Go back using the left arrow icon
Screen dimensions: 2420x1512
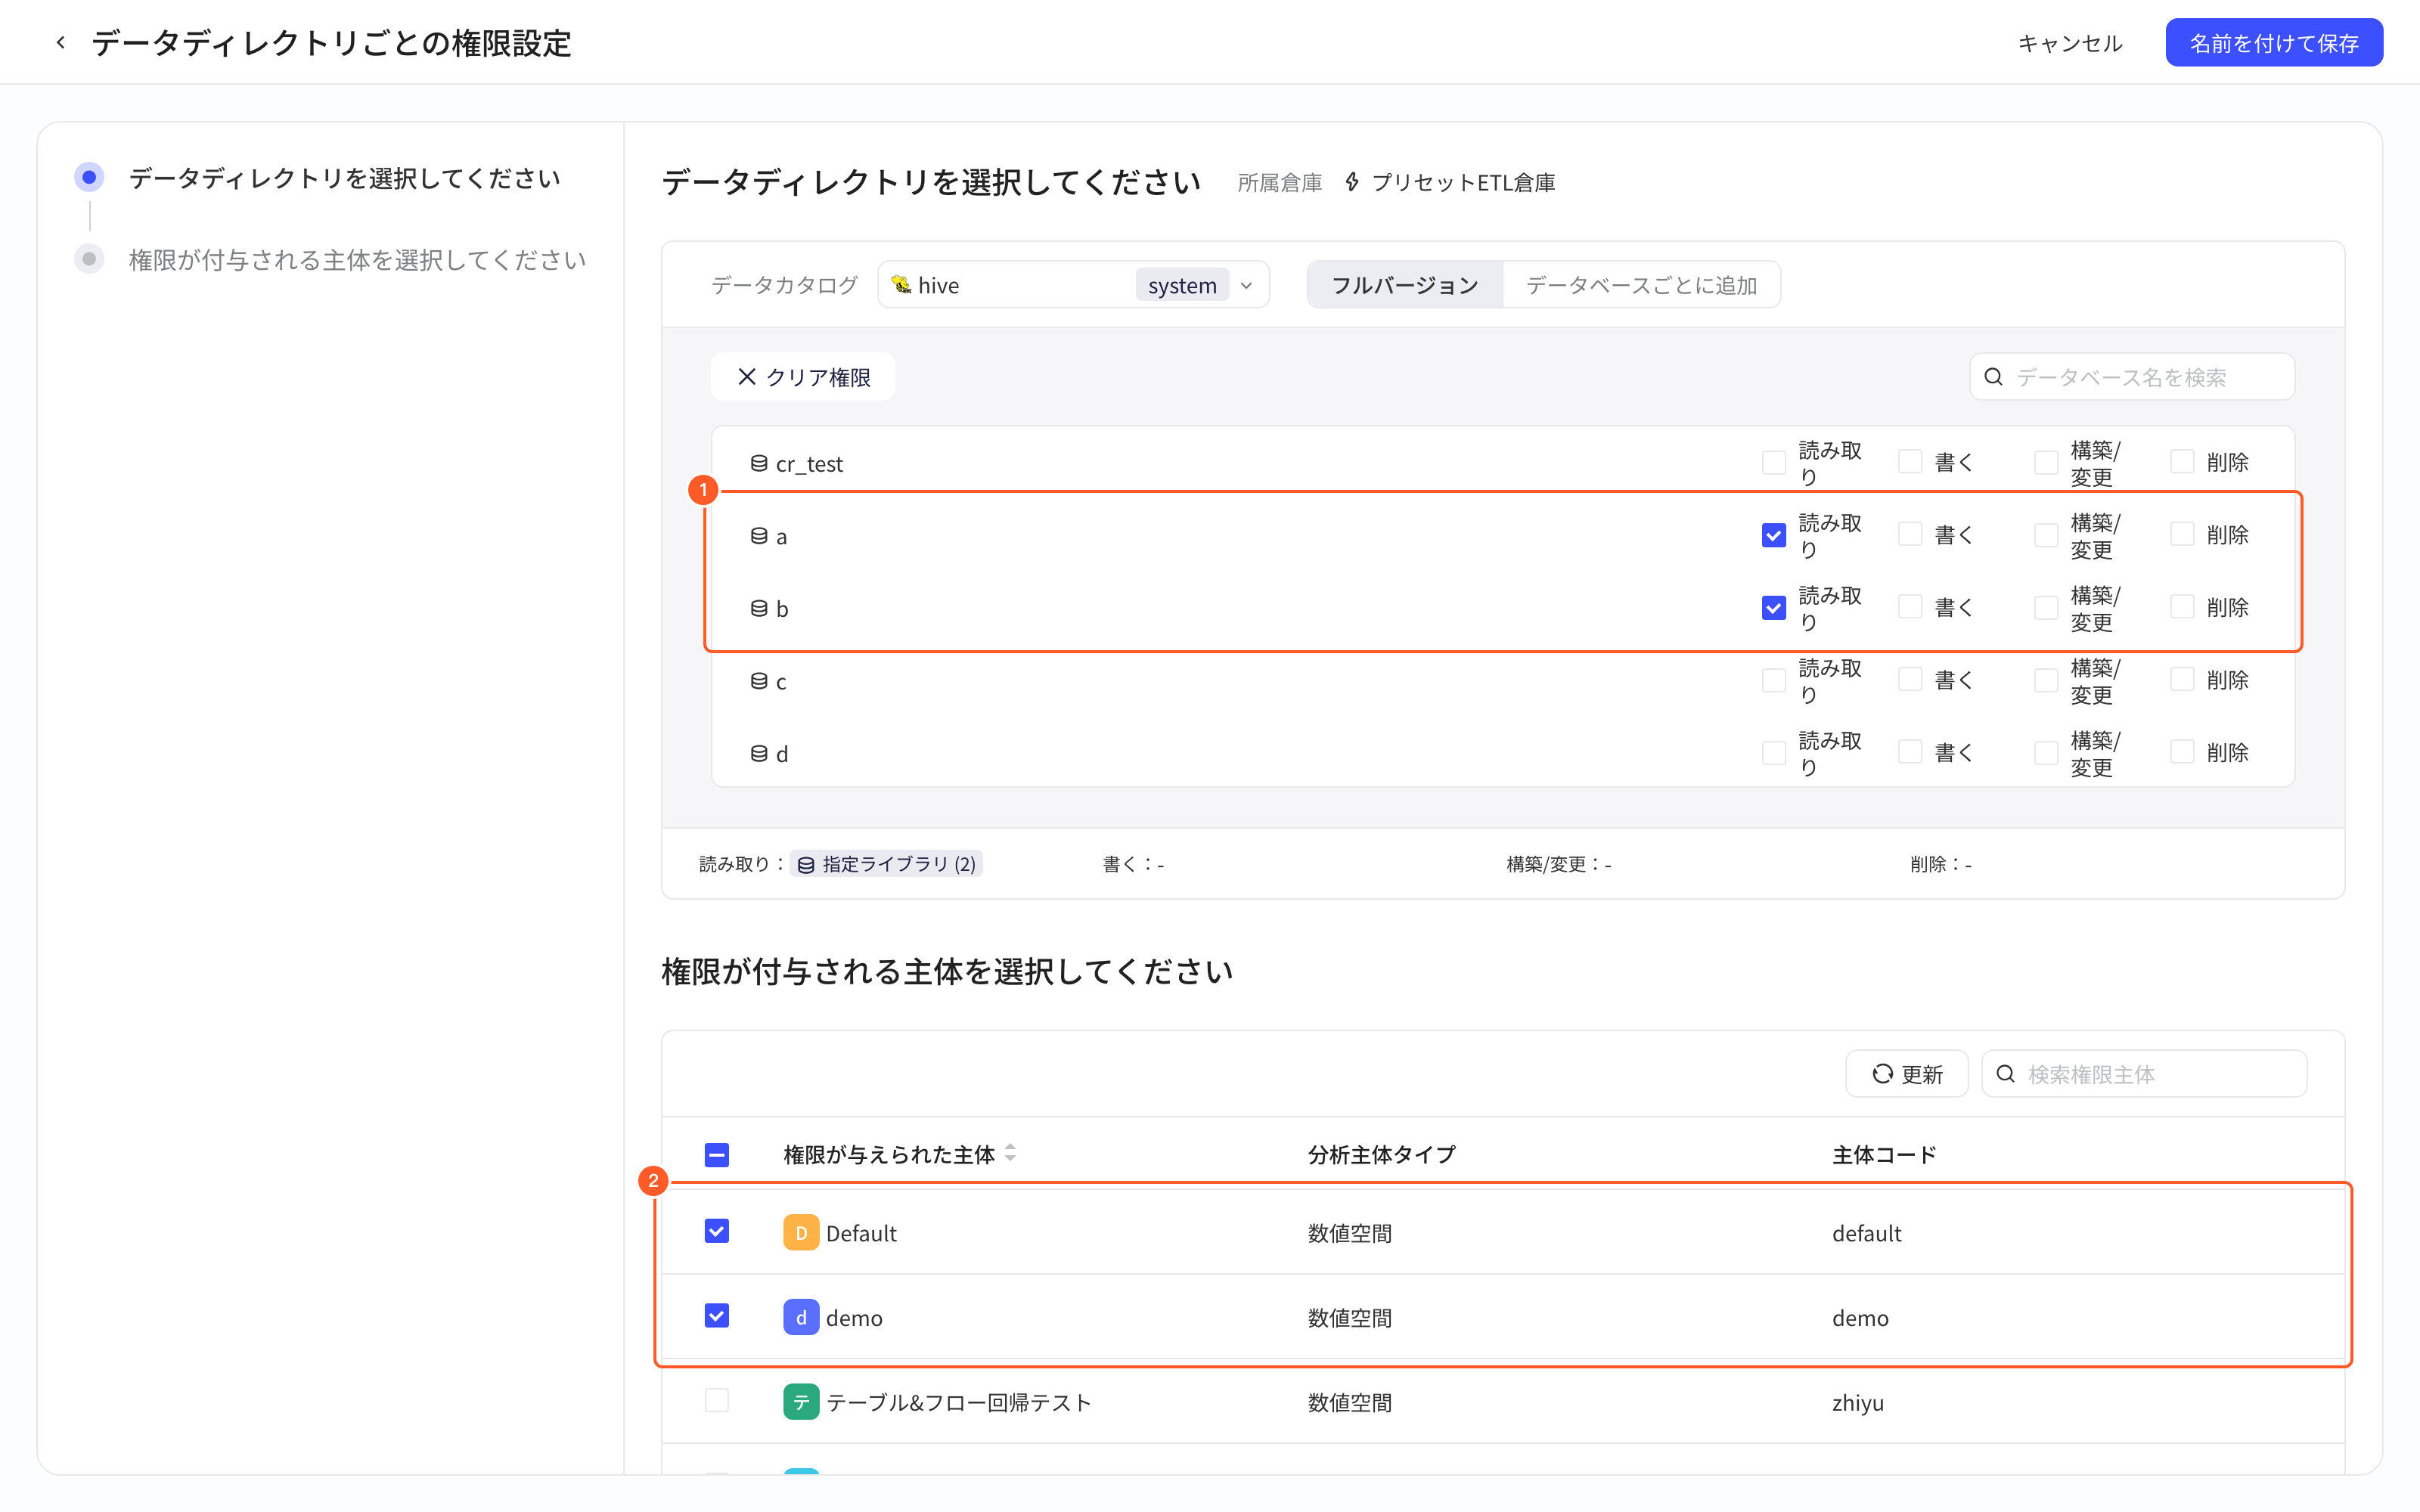coord(61,43)
